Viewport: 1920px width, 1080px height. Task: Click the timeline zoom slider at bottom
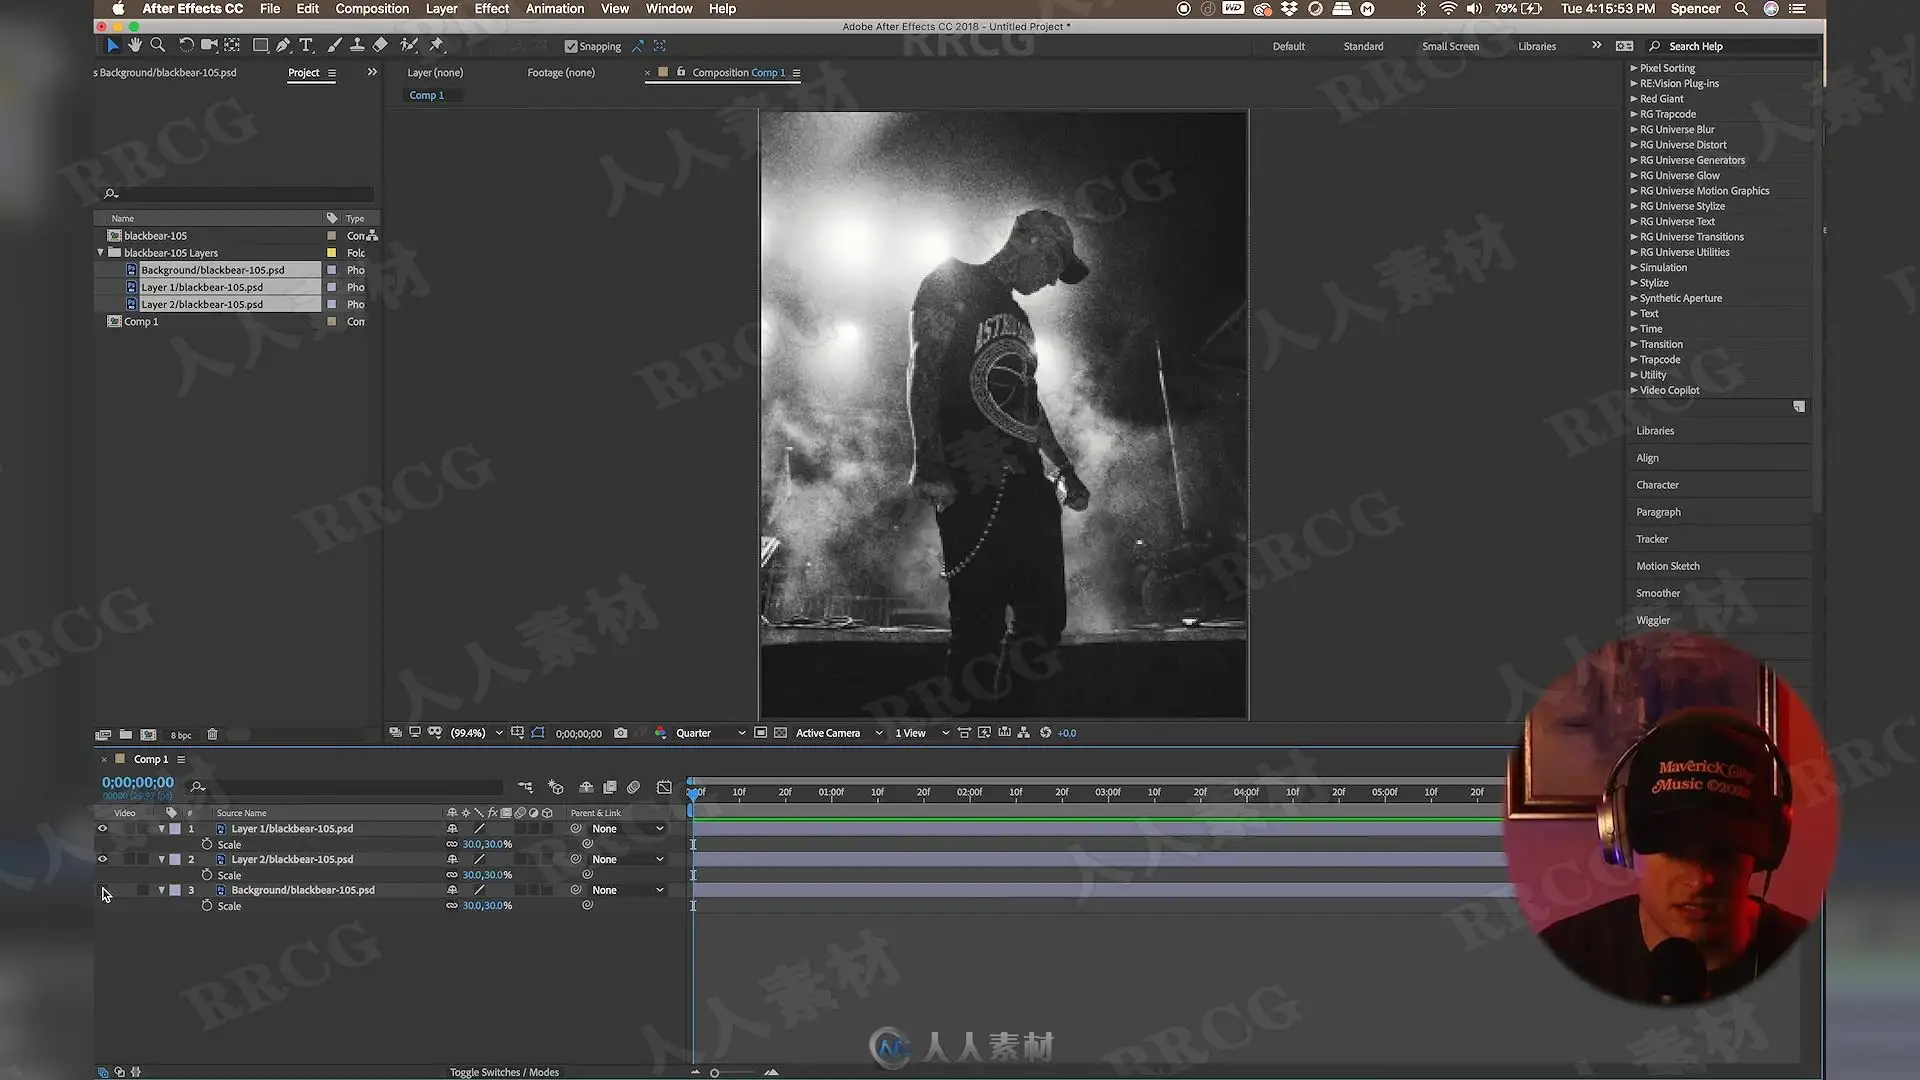[714, 1073]
